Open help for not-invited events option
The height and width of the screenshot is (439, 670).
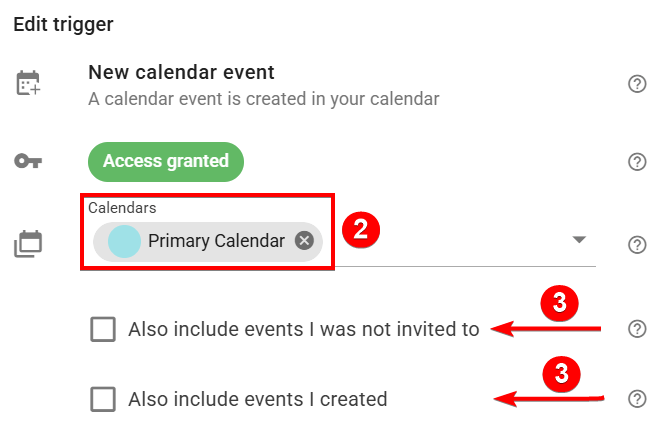click(637, 329)
